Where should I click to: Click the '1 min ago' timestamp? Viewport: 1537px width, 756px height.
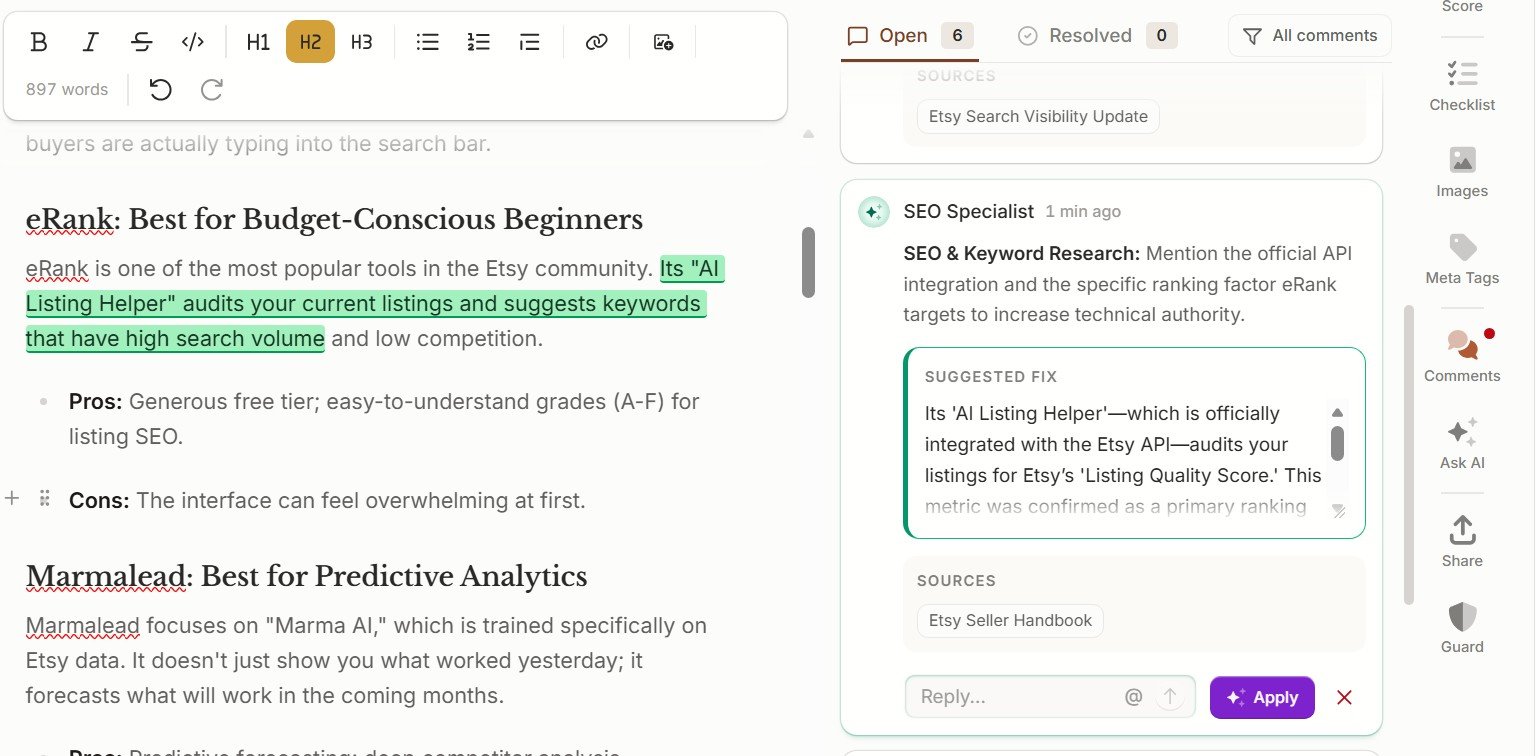1083,212
